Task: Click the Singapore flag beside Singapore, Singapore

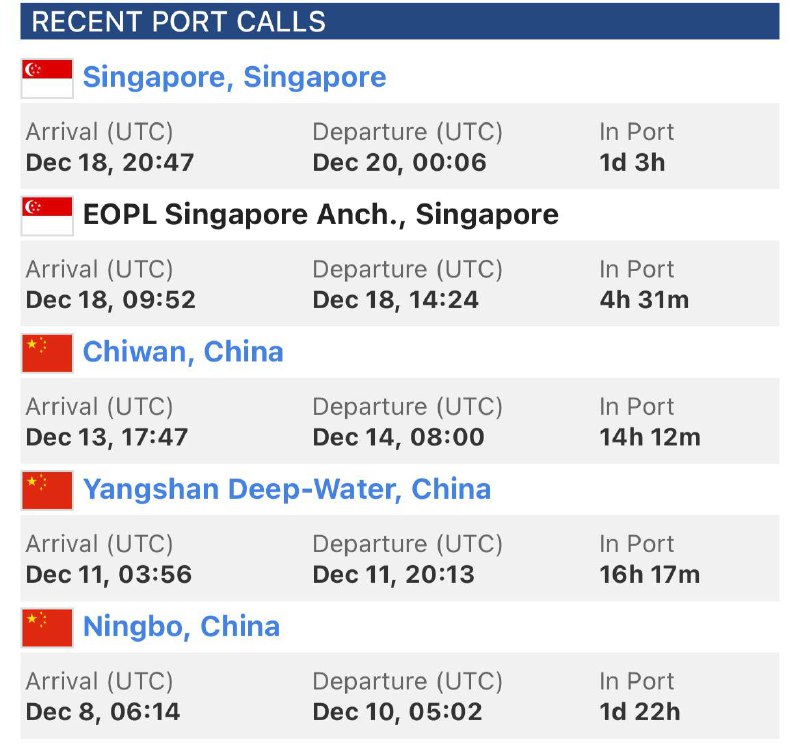Action: 47,78
